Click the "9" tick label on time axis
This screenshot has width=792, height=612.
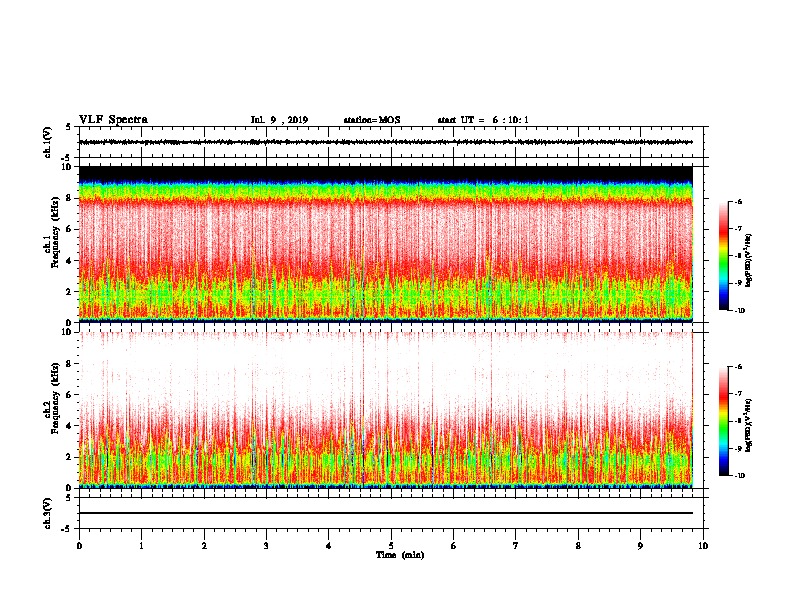640,546
